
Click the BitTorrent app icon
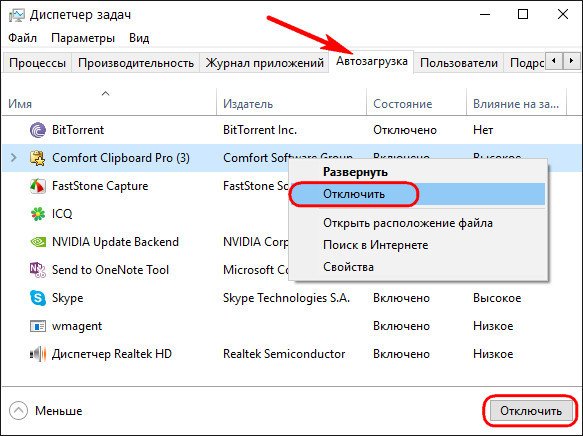click(38, 130)
